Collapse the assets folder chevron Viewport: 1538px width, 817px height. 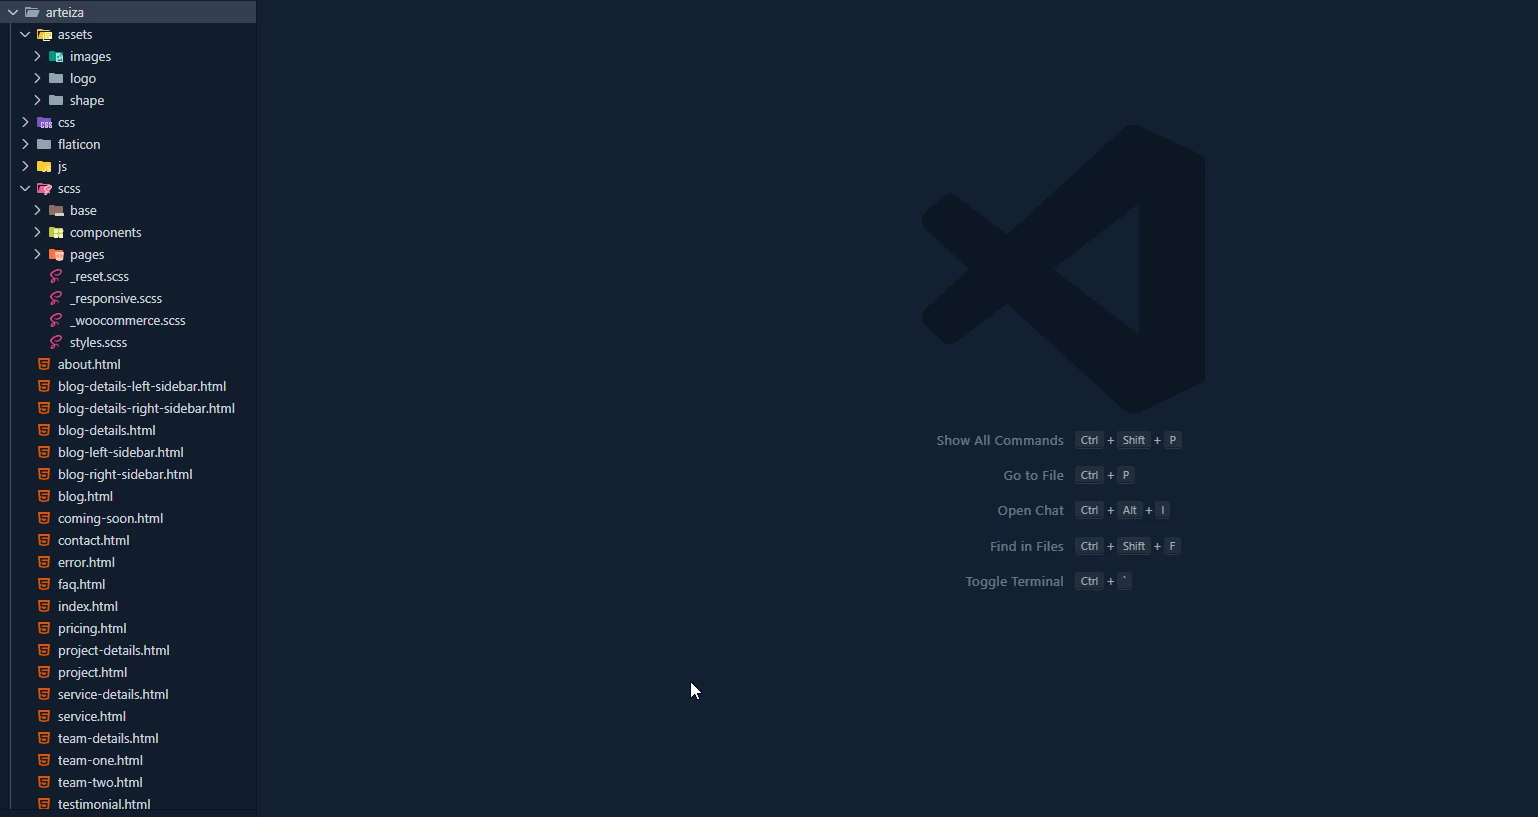25,35
